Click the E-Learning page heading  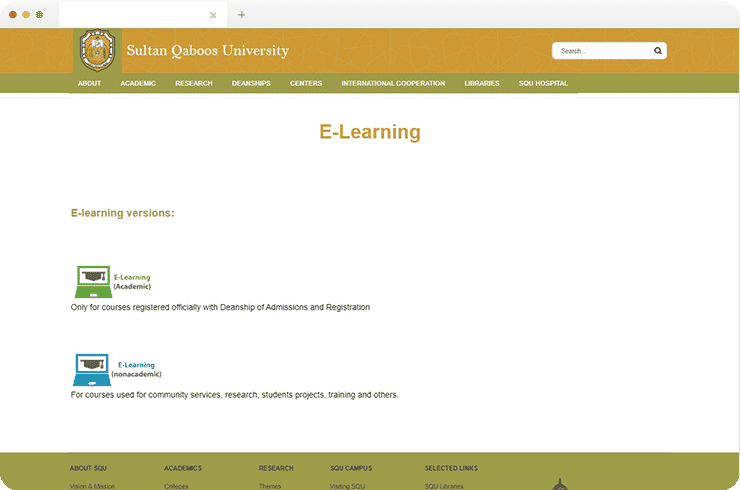[x=370, y=132]
